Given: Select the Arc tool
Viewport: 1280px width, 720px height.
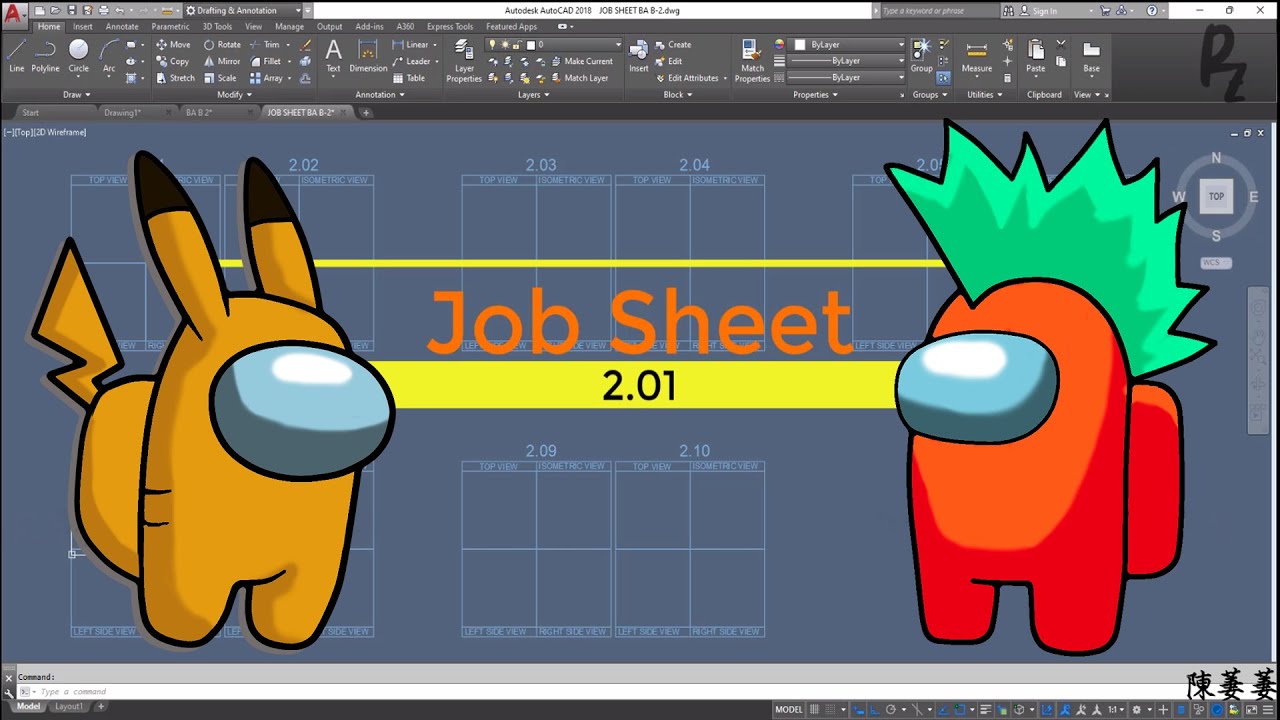Looking at the screenshot, I should (109, 56).
